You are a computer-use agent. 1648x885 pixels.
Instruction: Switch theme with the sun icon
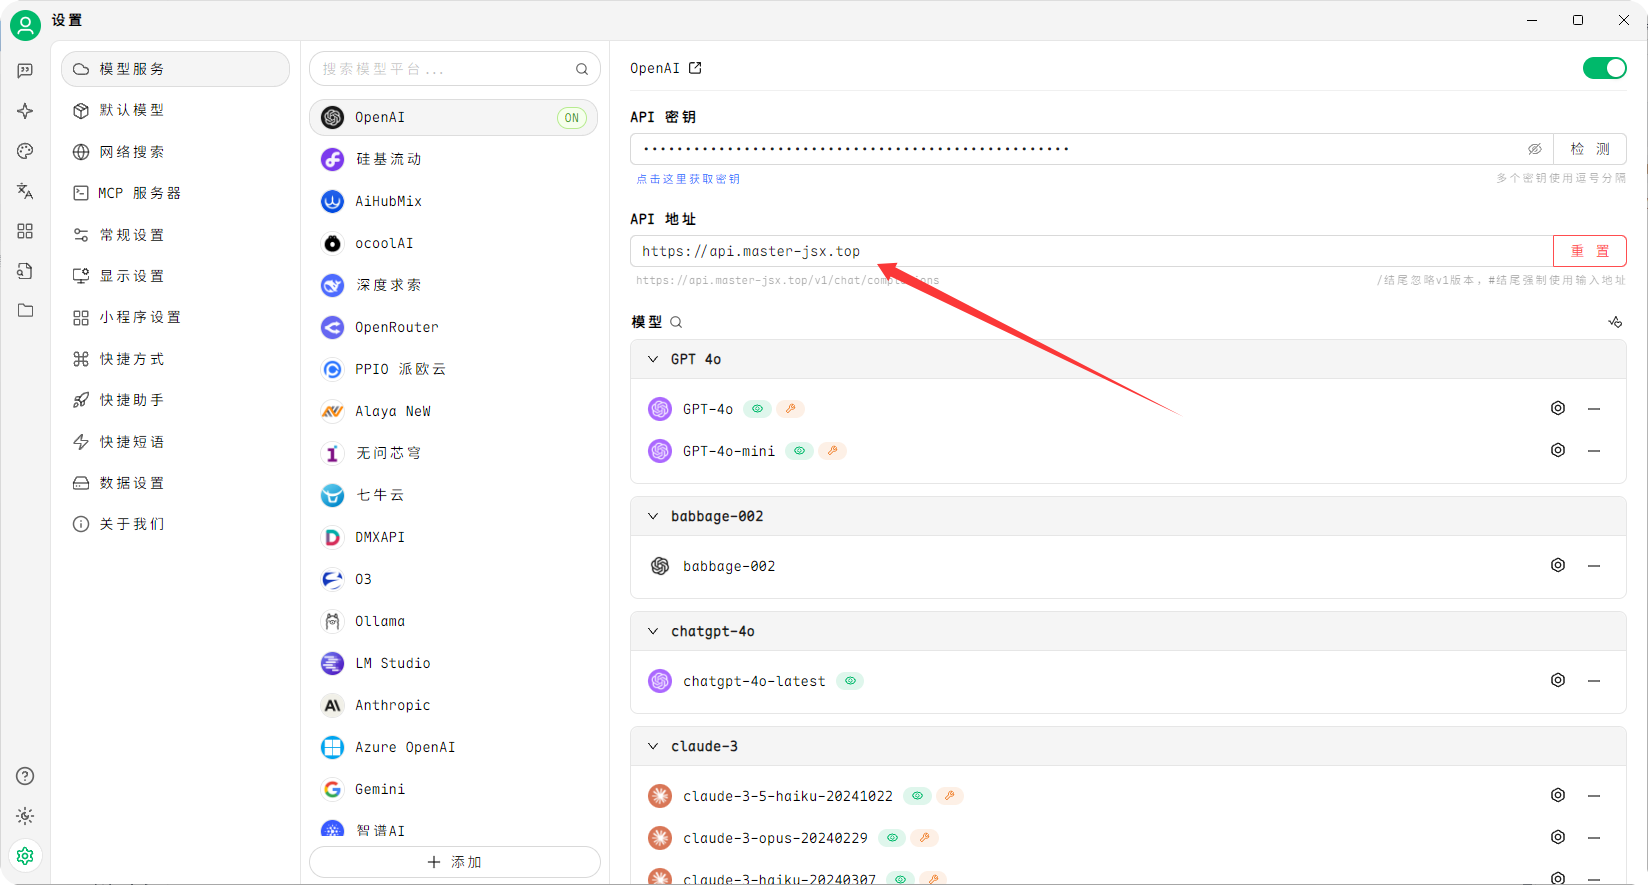click(x=25, y=816)
